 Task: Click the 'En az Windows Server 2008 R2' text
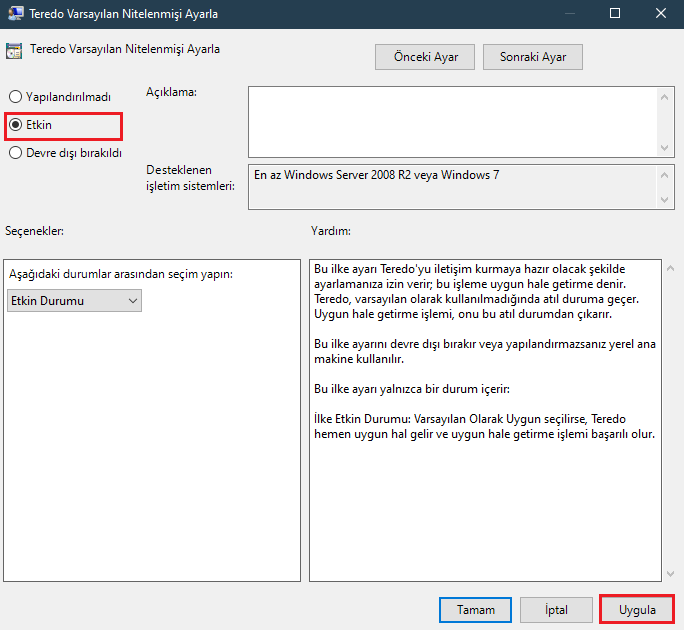point(376,175)
